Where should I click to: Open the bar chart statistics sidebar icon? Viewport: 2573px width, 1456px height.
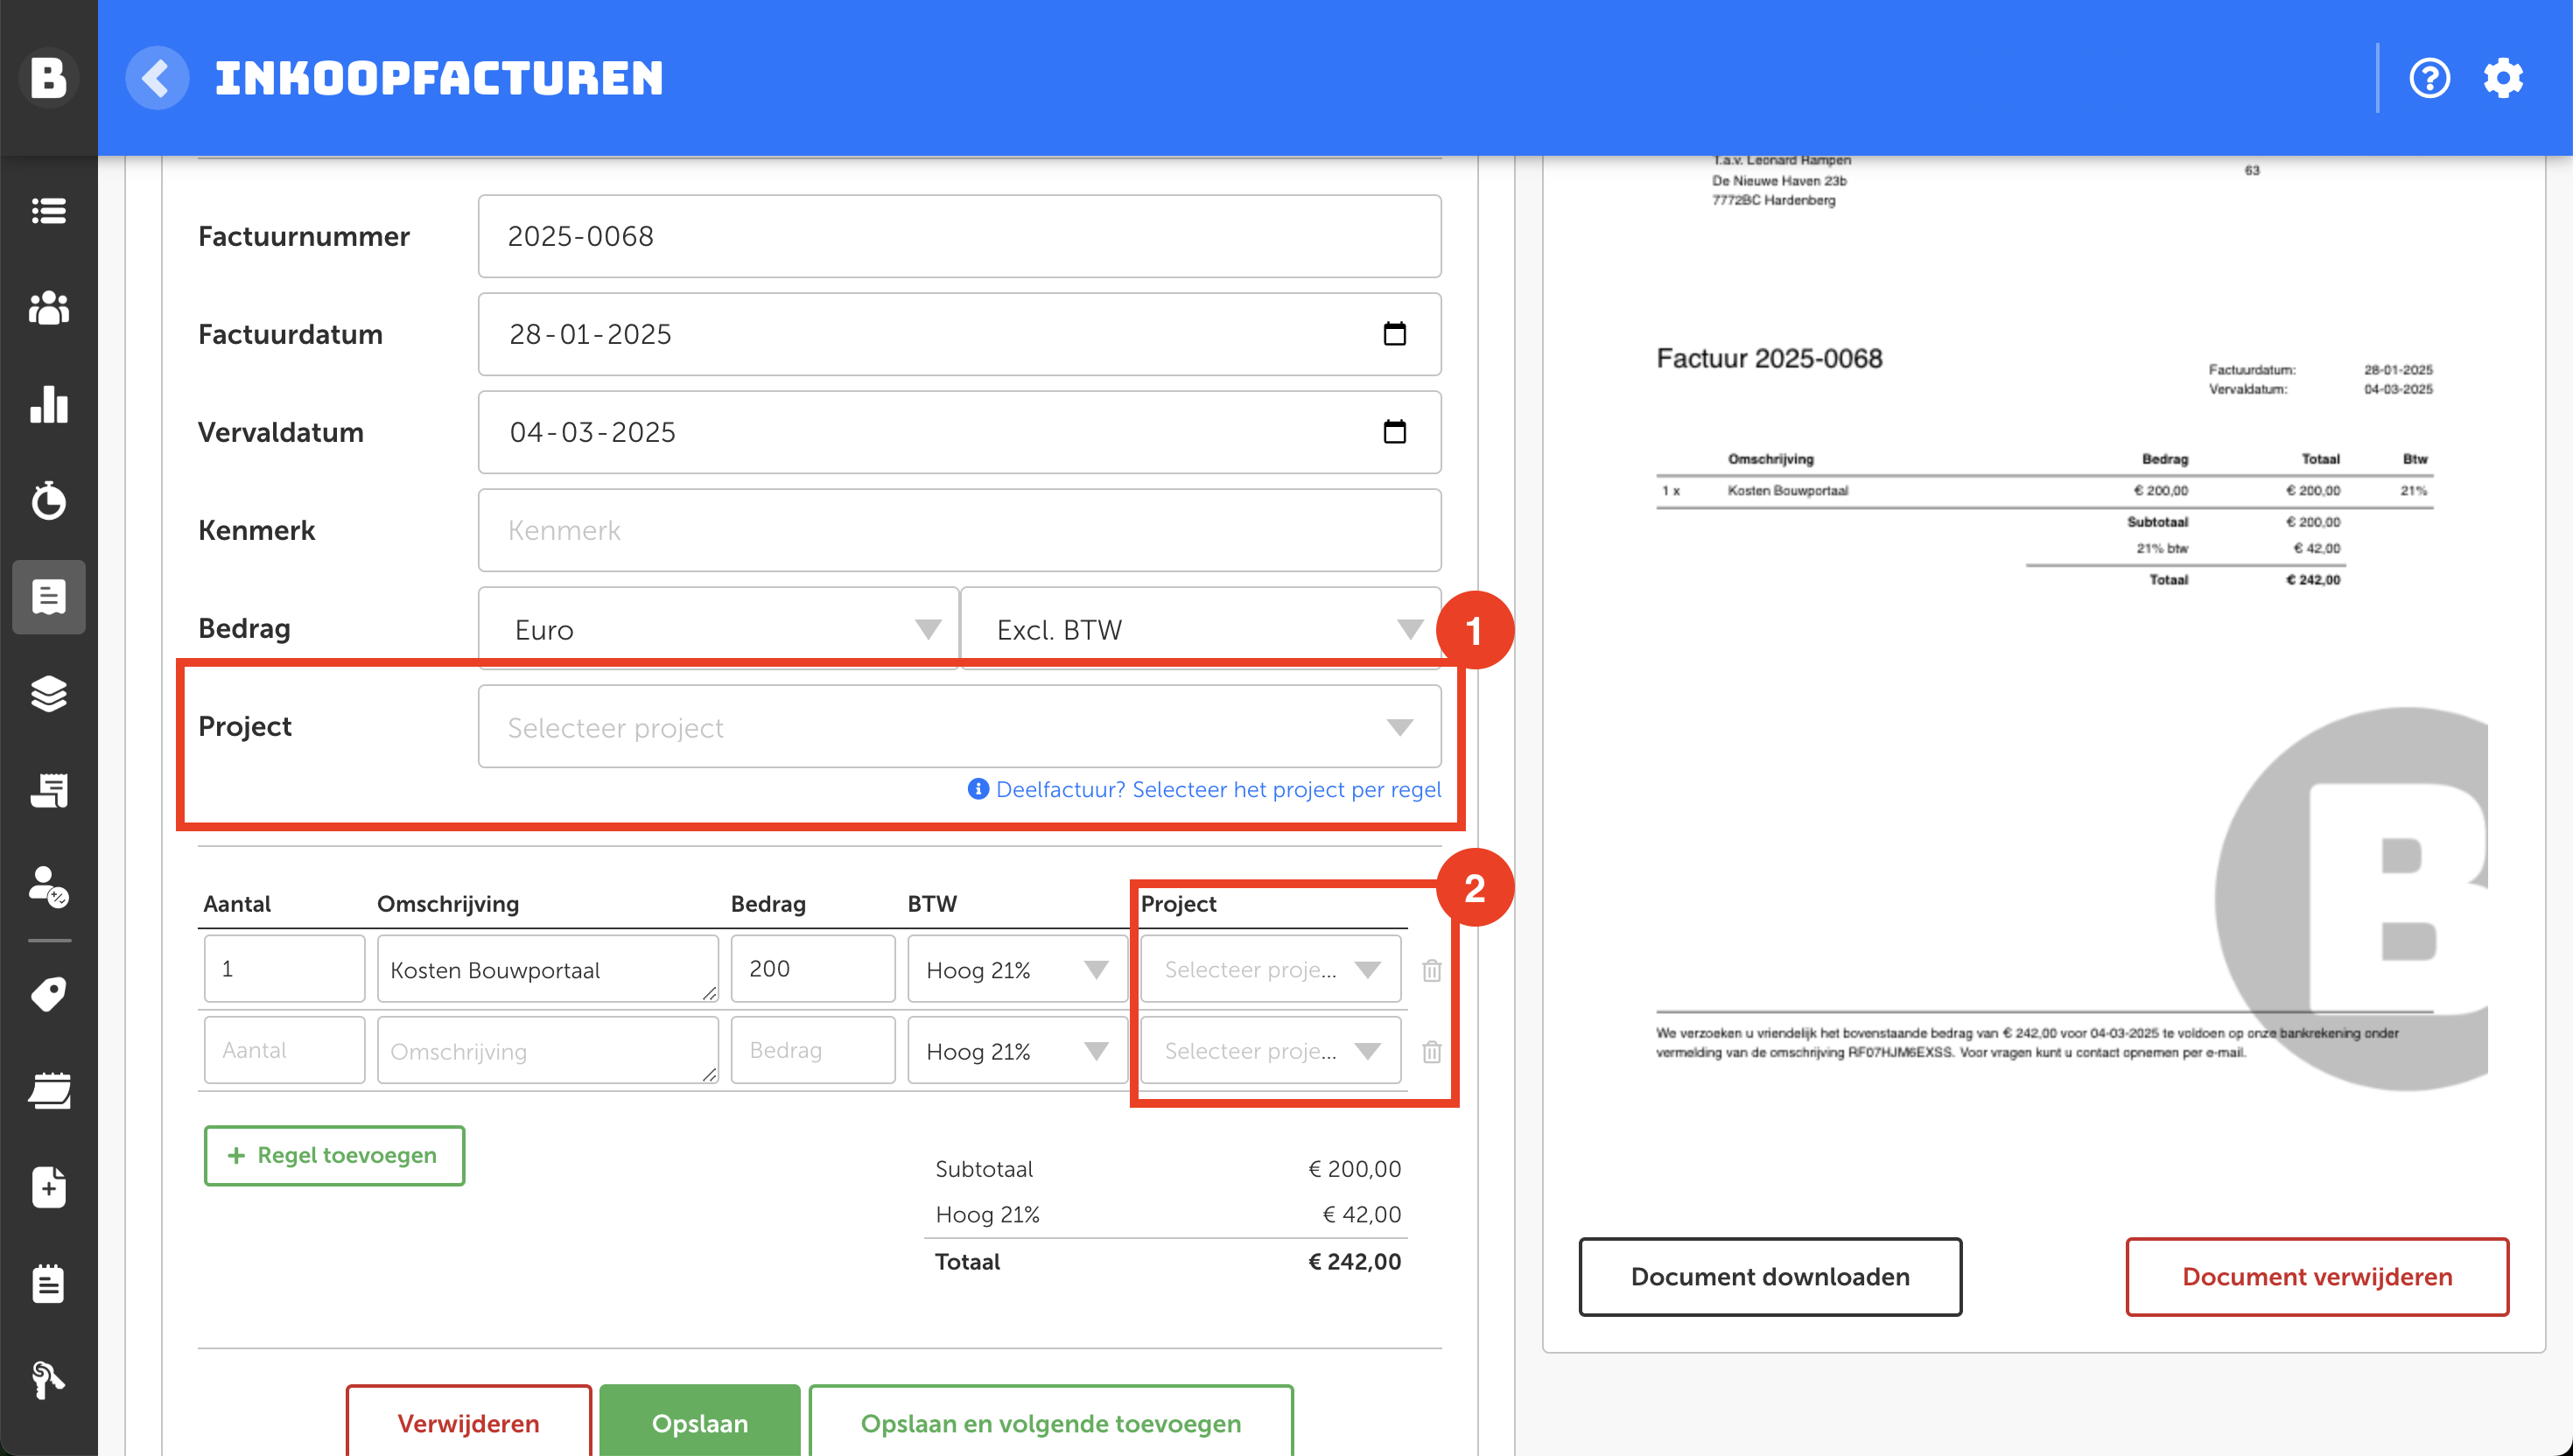pyautogui.click(x=48, y=405)
